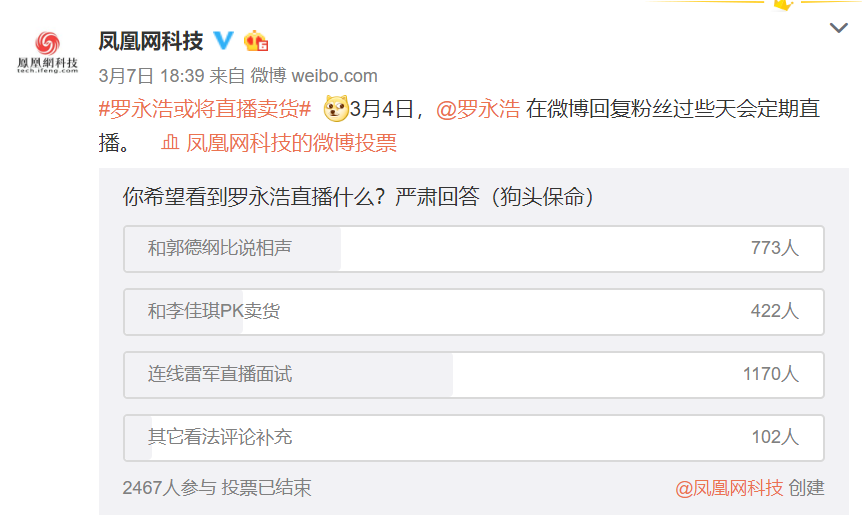This screenshot has width=862, height=523.
Task: Open @凤凰网科技 poll creator link
Action: pos(729,488)
